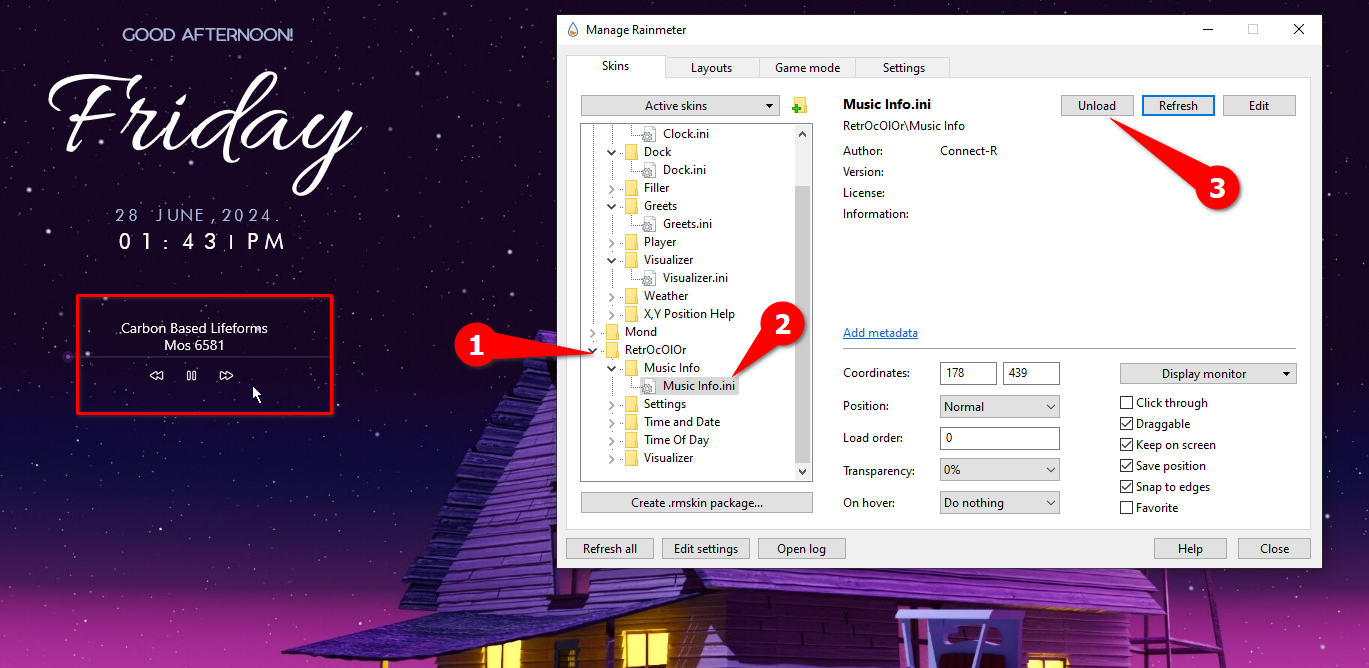The image size is (1369, 668).
Task: Collapse the Dock folder chevron
Action: (x=612, y=151)
